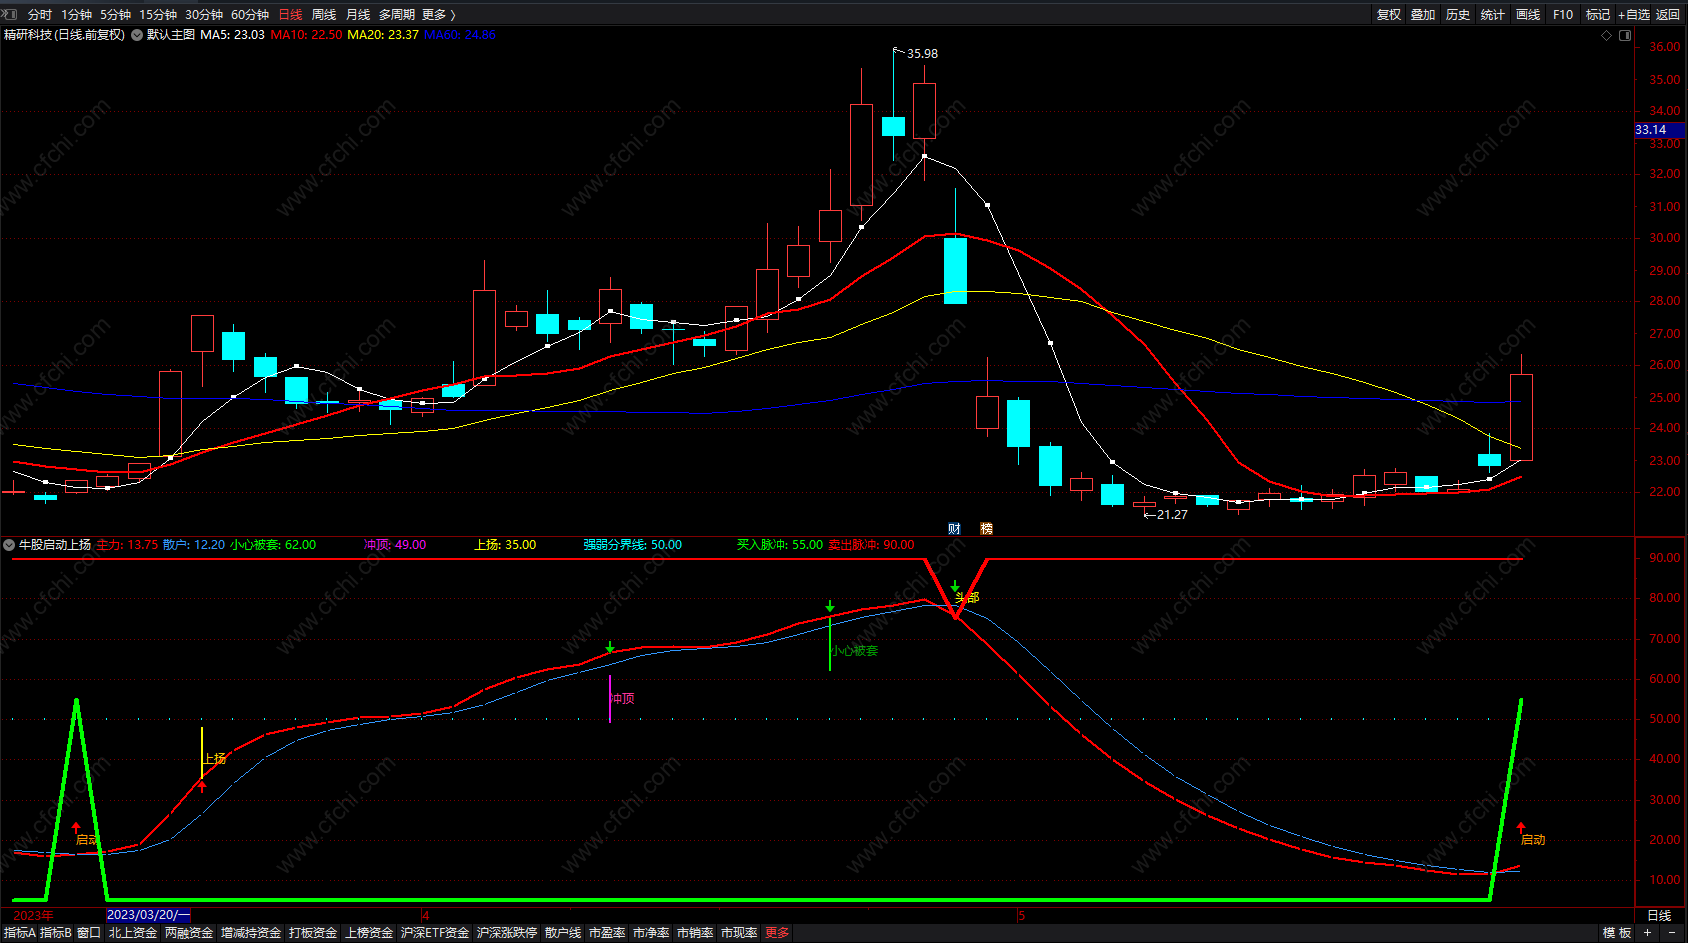The height and width of the screenshot is (943, 1688).
Task: Open the 牛股启动上扬 indicator settings arrow
Action: (9, 545)
